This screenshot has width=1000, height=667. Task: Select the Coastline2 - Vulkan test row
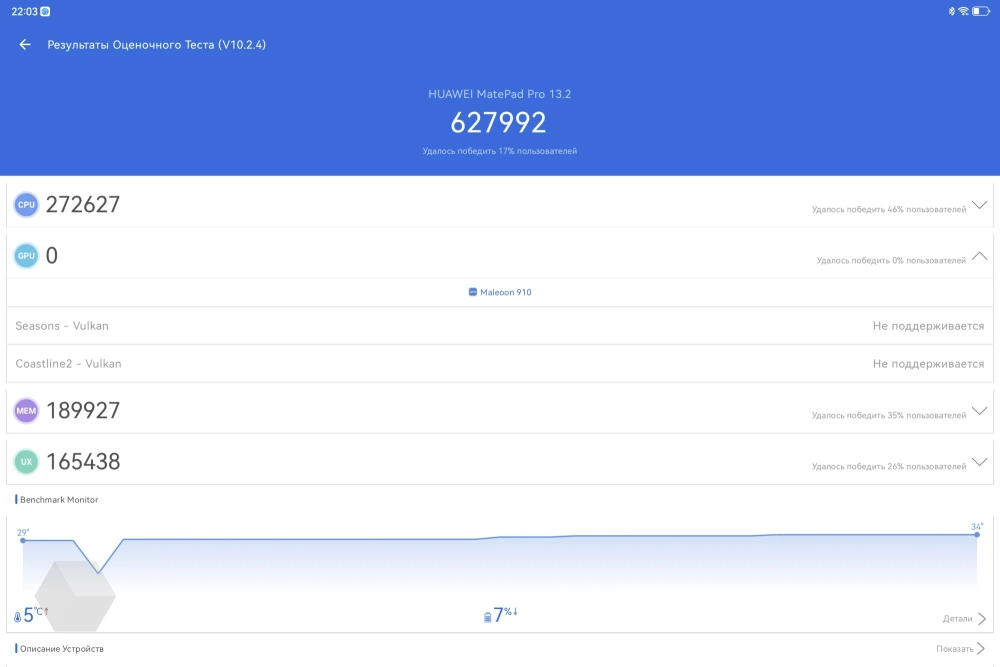[x=500, y=364]
